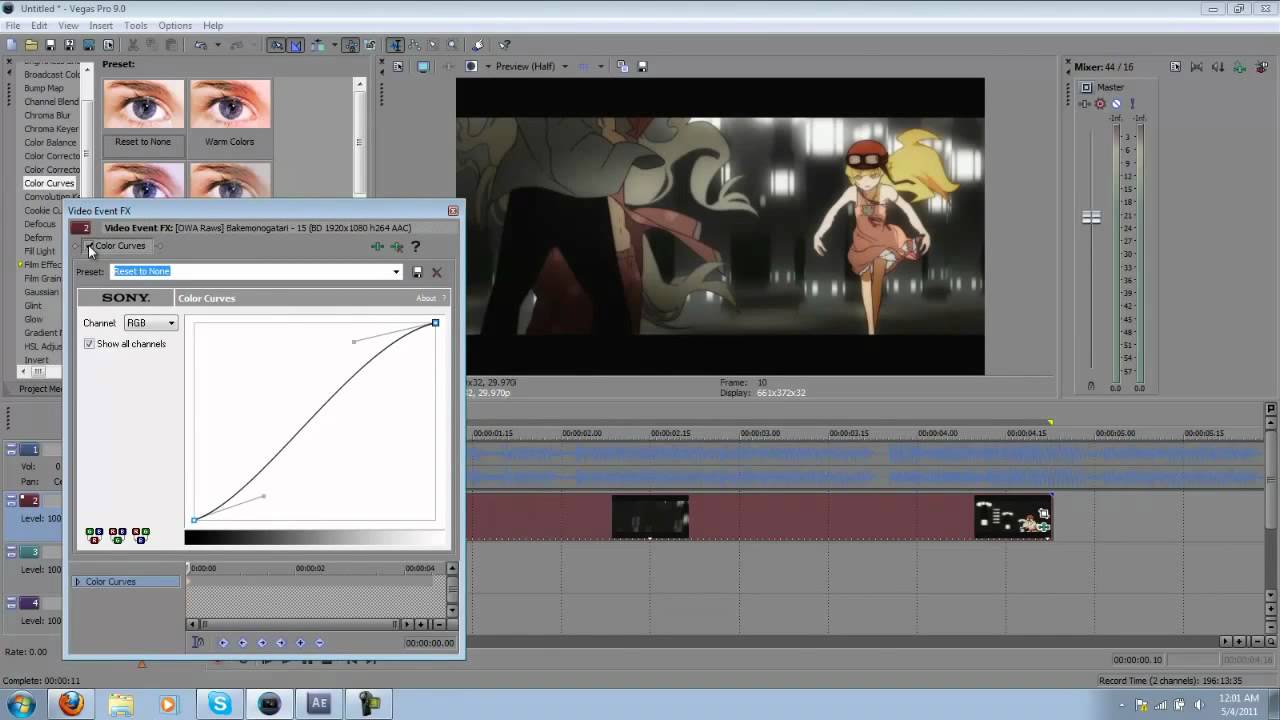
Task: Save the project with the floppy icon
Action: coord(50,45)
